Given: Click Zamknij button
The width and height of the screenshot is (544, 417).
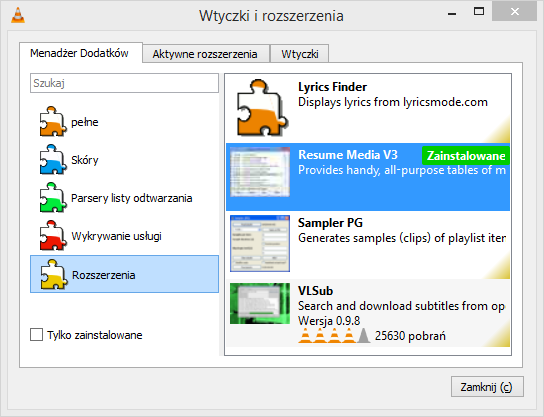Looking at the screenshot, I should (487, 387).
